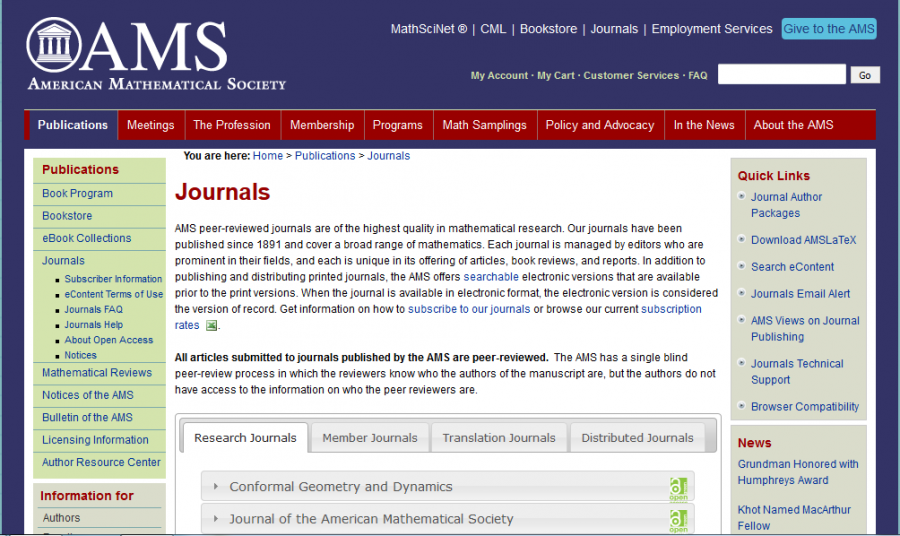This screenshot has height=536, width=900.
Task: Open AMS Views on Journal Publishing
Action: click(x=805, y=329)
